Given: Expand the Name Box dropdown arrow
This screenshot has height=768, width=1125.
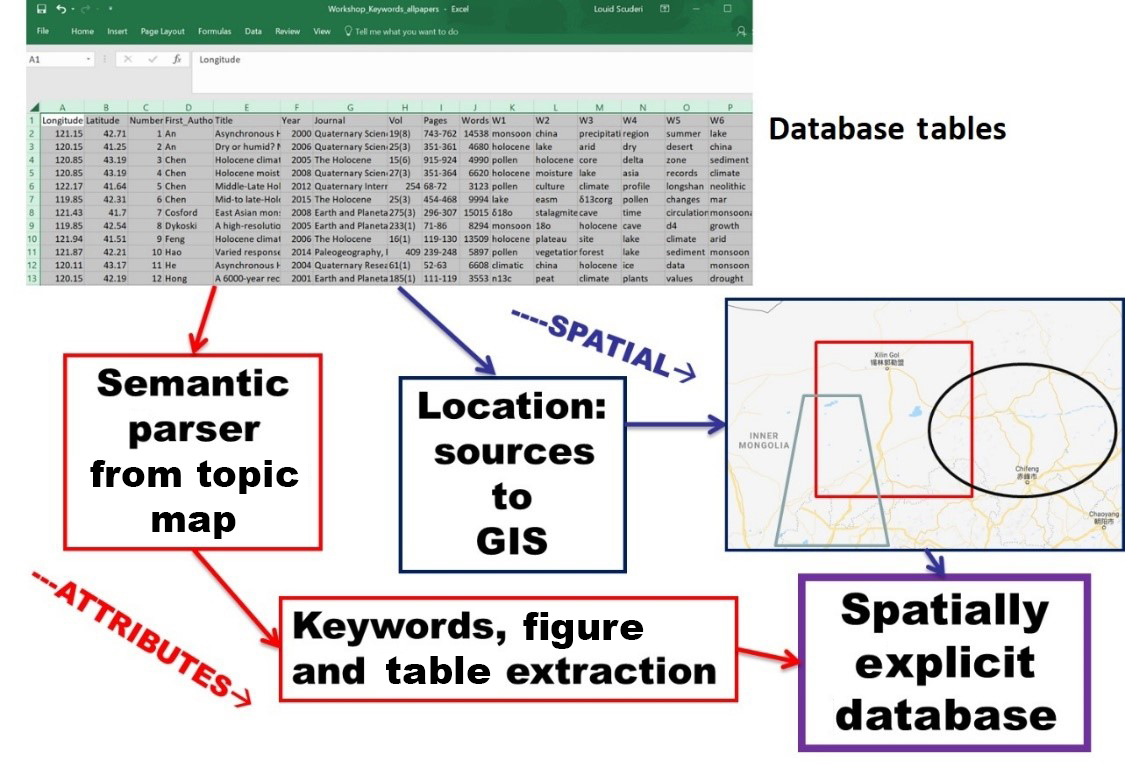Looking at the screenshot, I should point(89,60).
